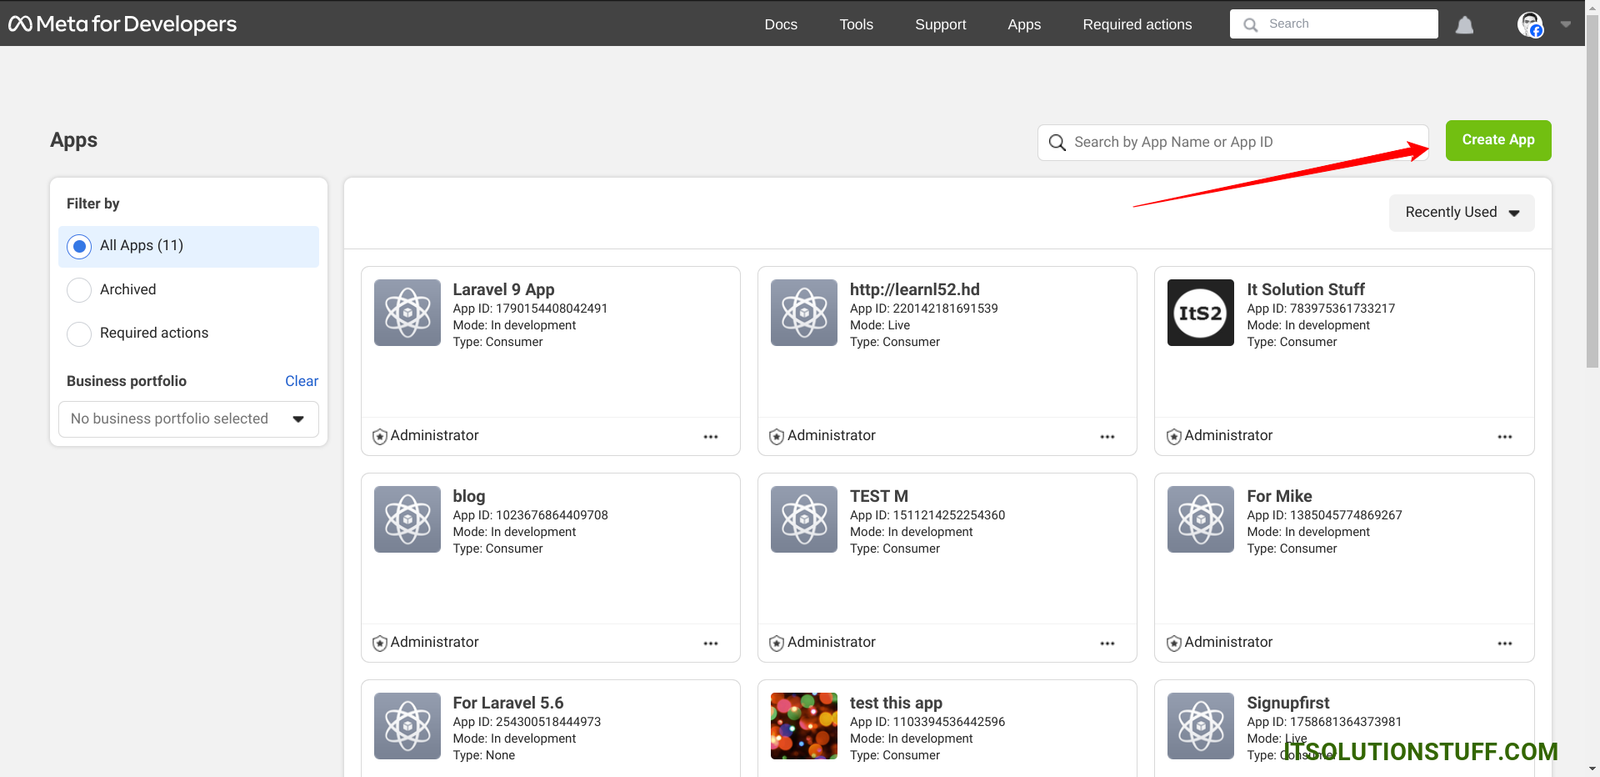Click the test this app thumbnail image
The height and width of the screenshot is (777, 1600).
pos(804,726)
